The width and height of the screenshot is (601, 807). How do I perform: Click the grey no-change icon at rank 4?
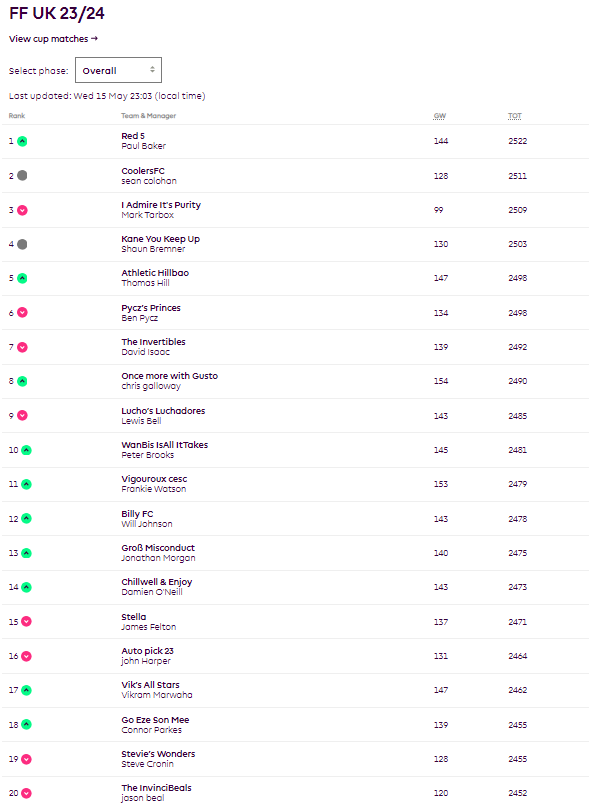22,244
